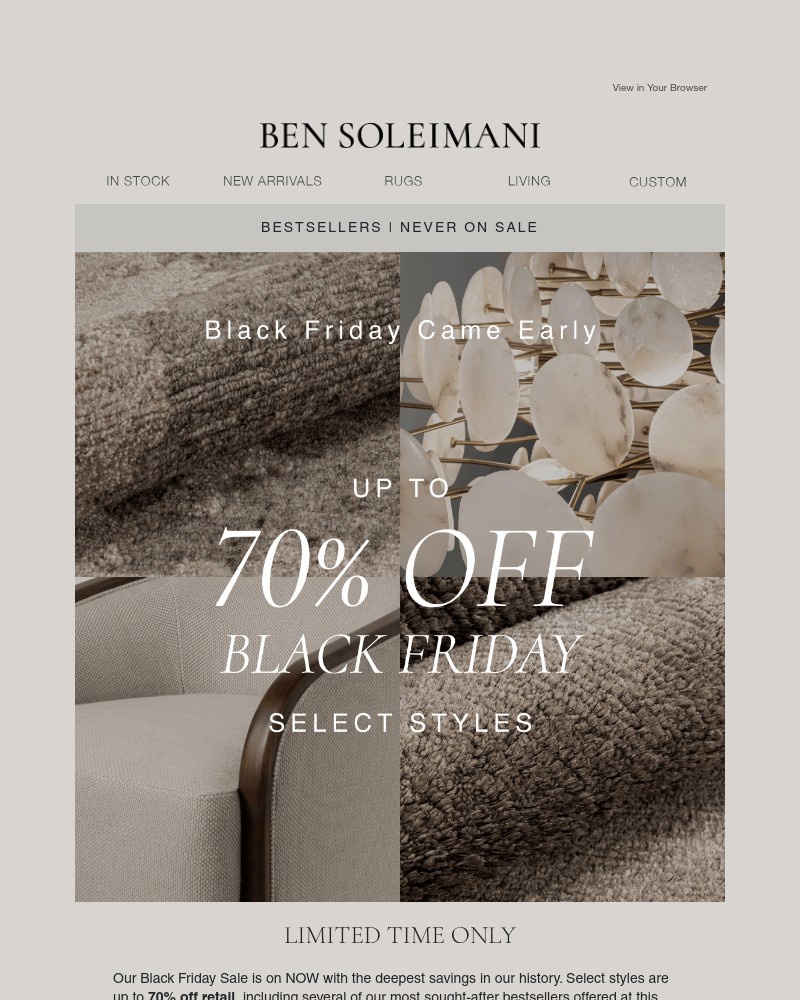Click the BESTSELLERS | NEVER ON SALE banner

(400, 227)
